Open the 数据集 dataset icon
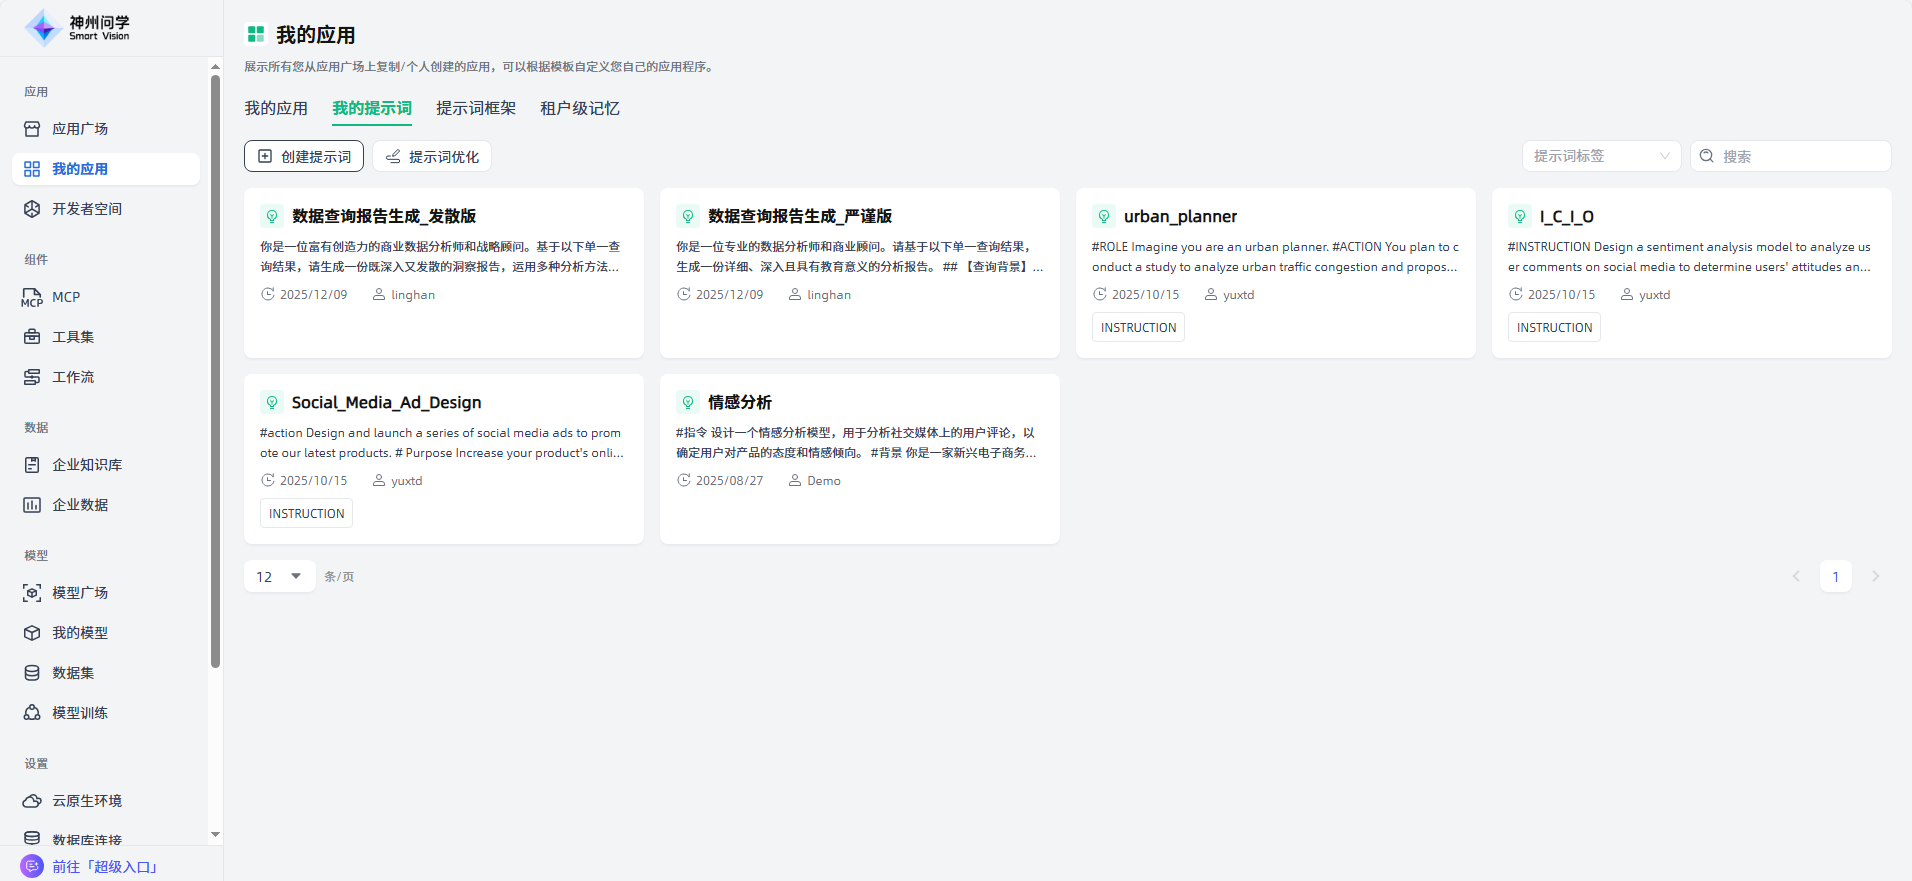The image size is (1912, 881). click(32, 673)
